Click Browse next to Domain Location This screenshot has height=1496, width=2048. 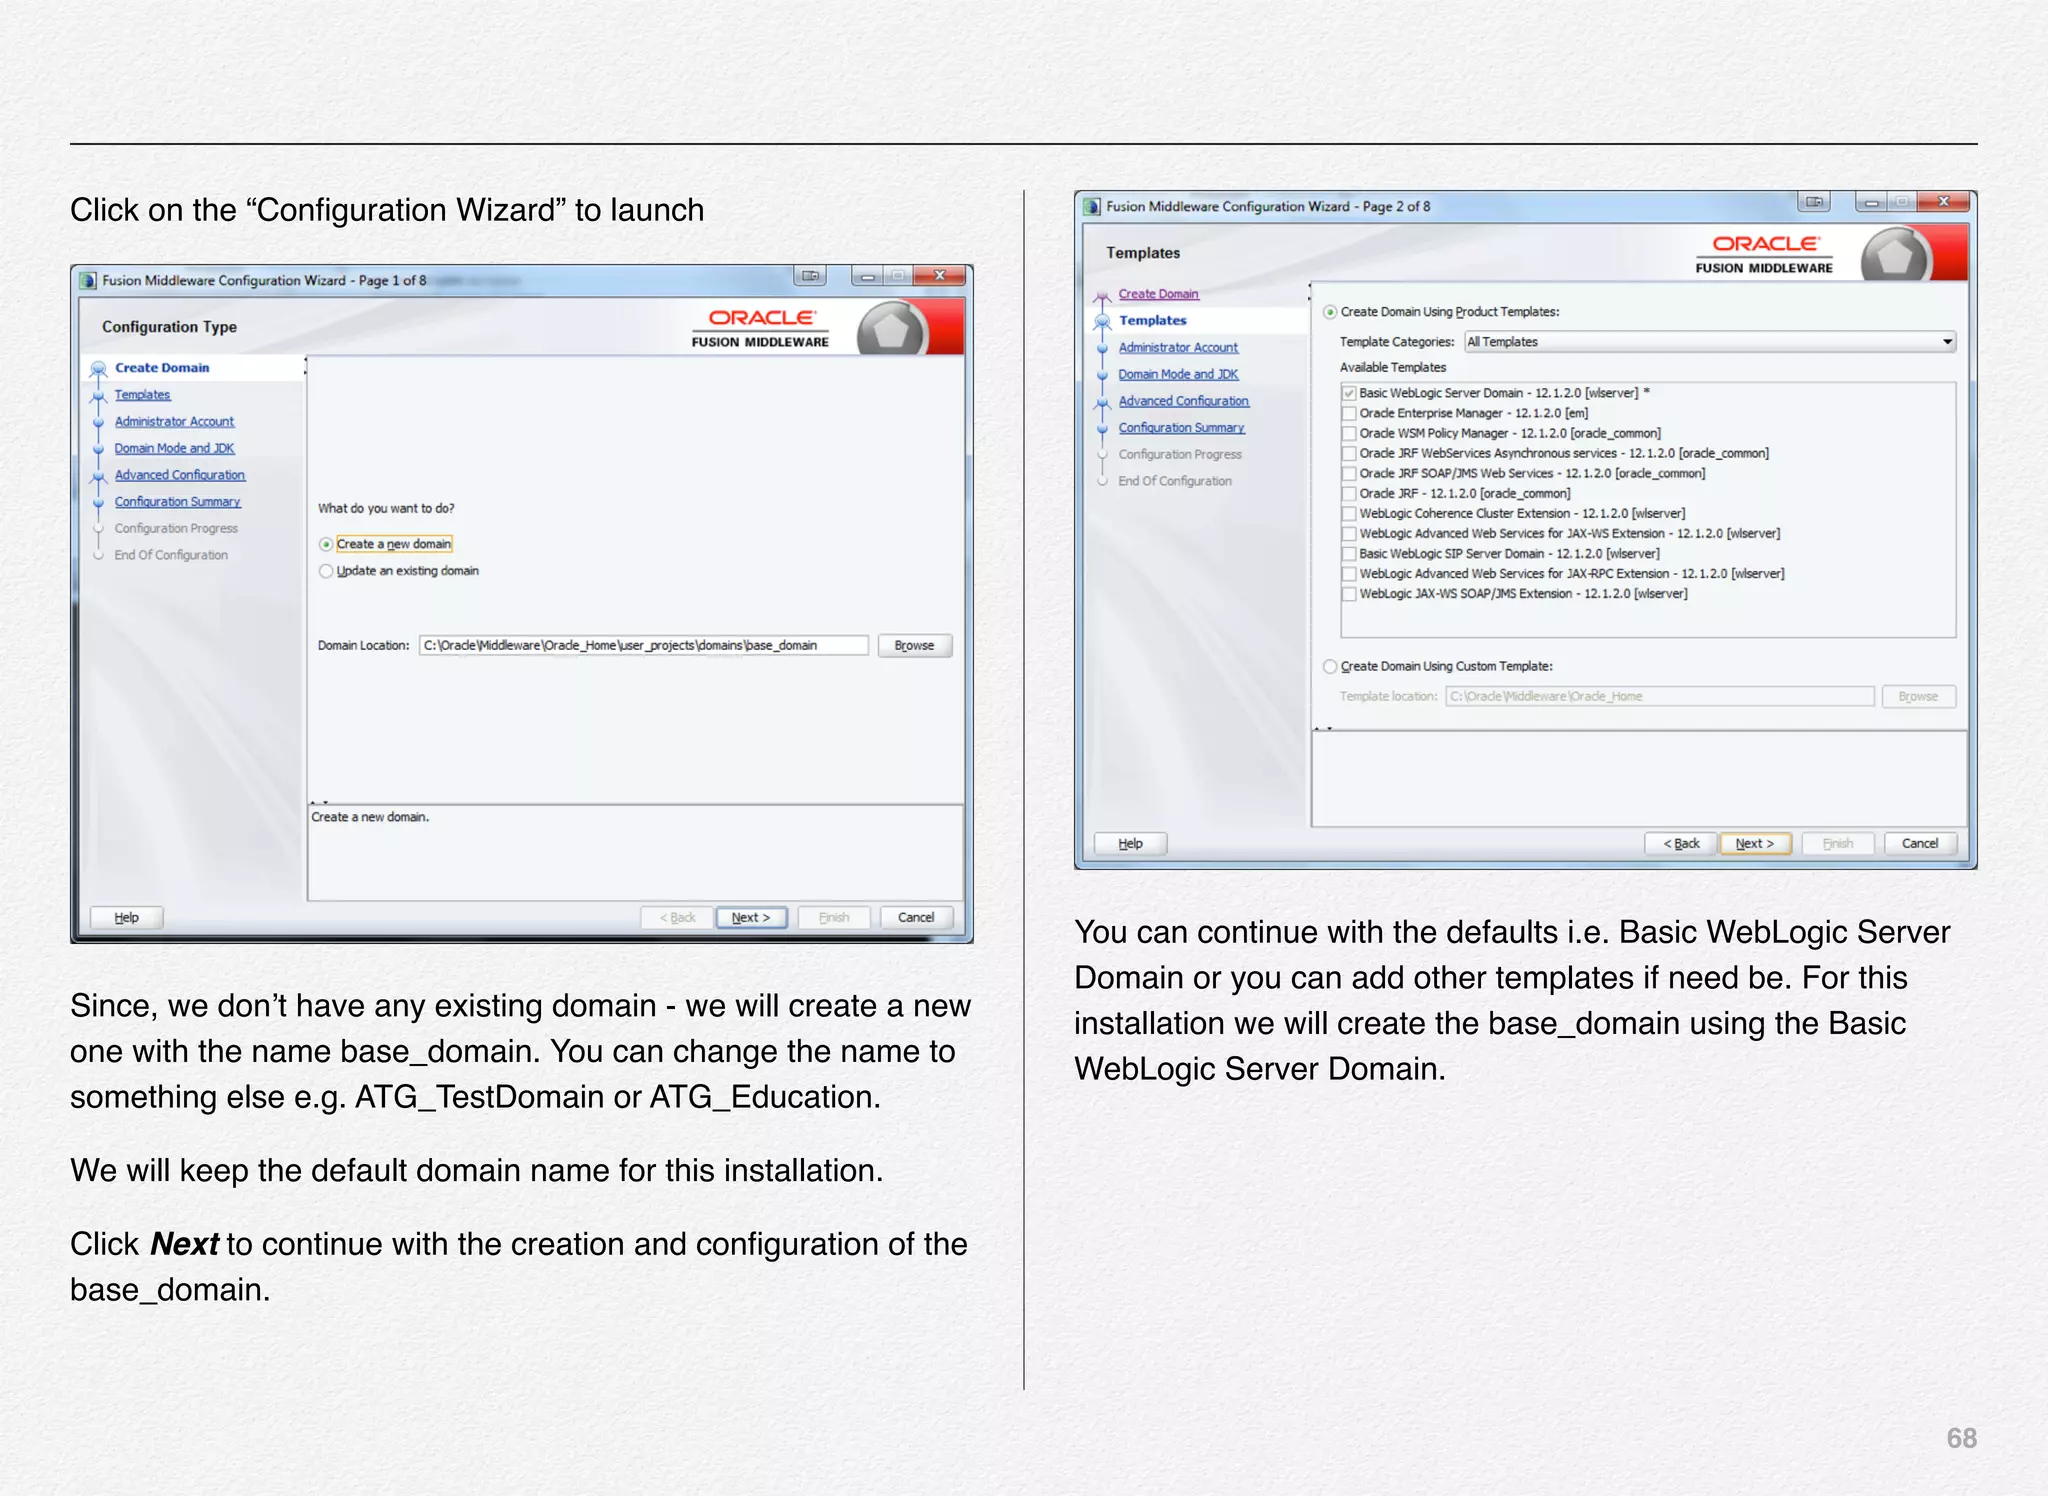coord(914,645)
